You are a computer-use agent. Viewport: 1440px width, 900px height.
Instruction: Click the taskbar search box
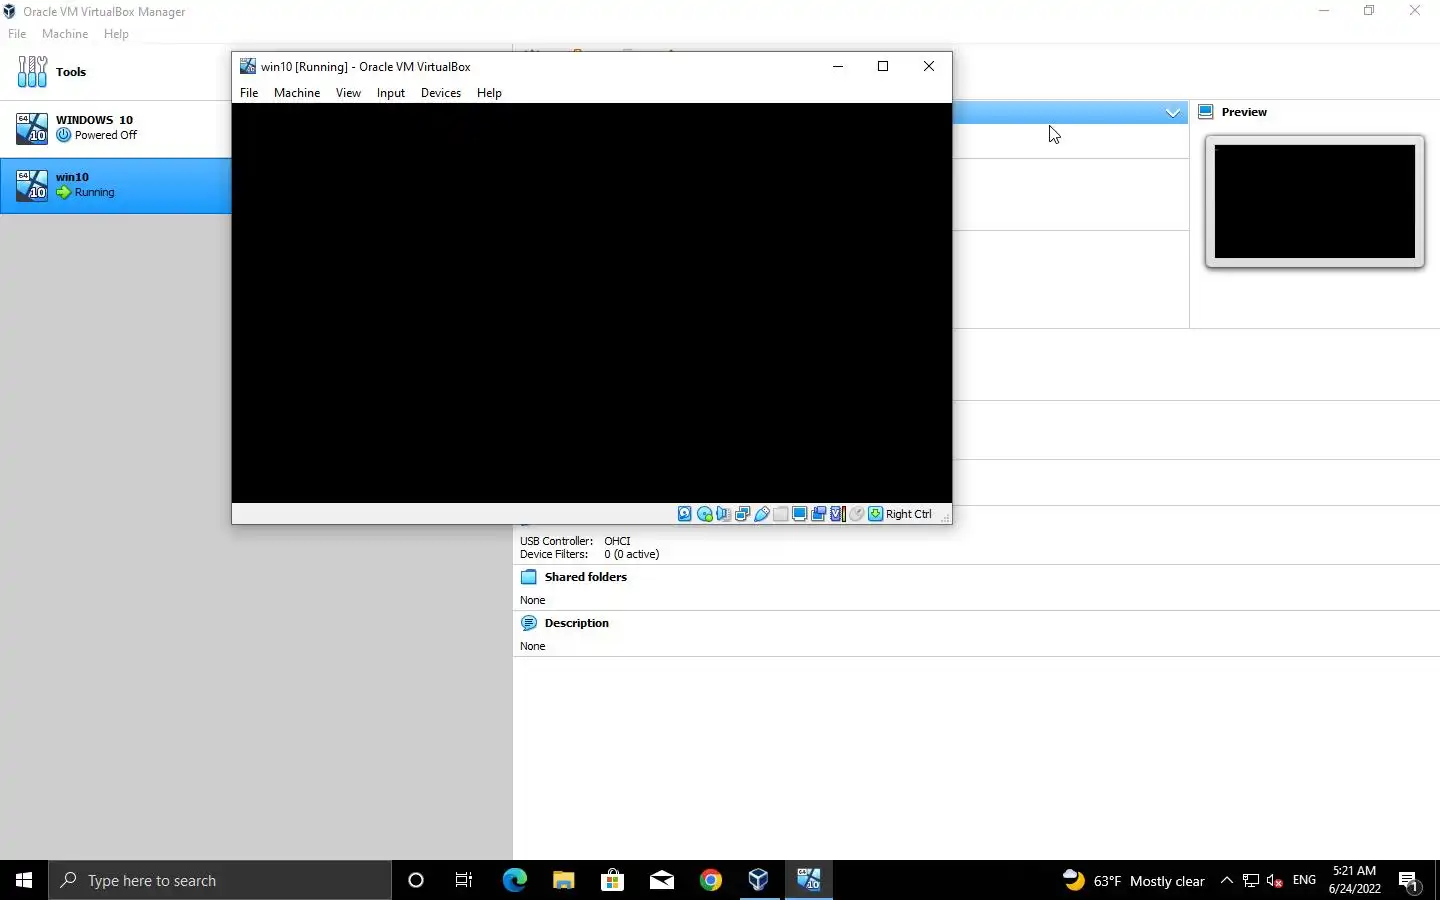220,880
